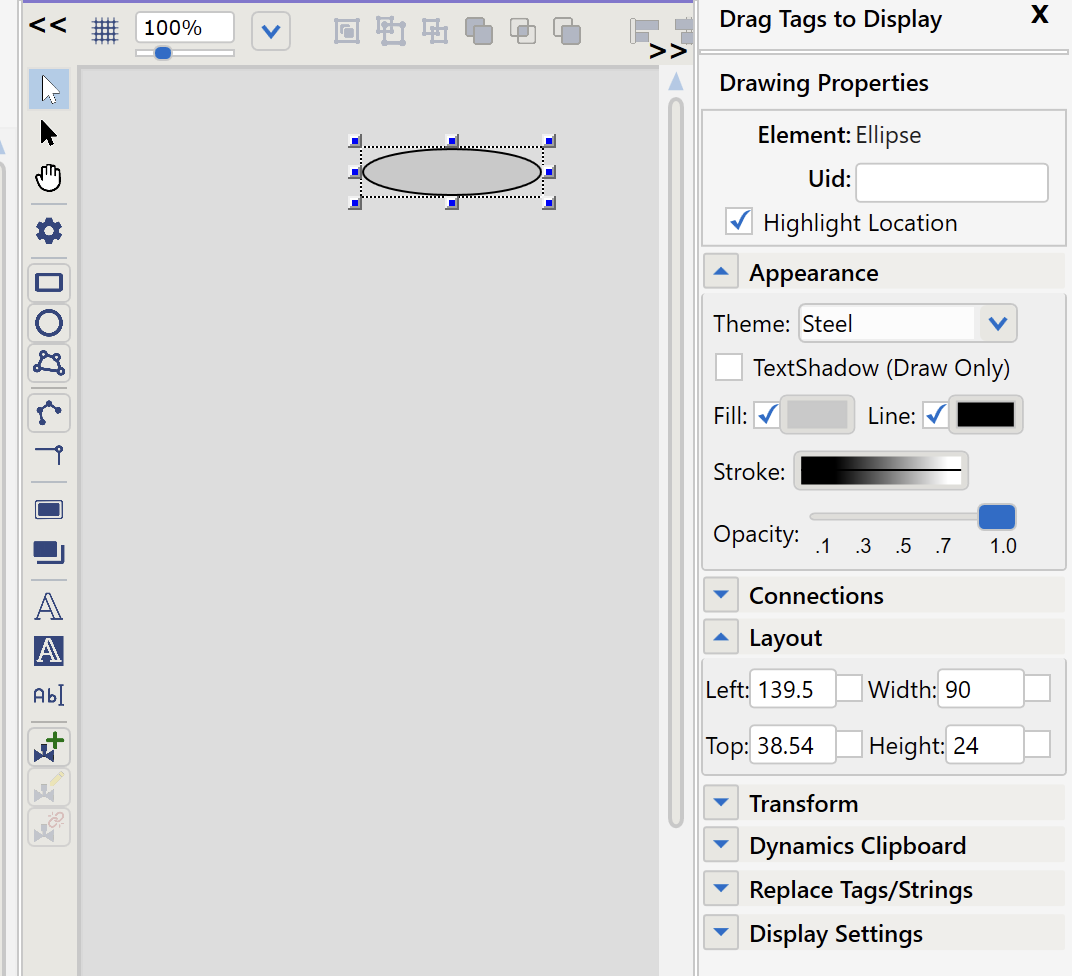Collapse the left panel with << button
The height and width of the screenshot is (976, 1072).
48,25
